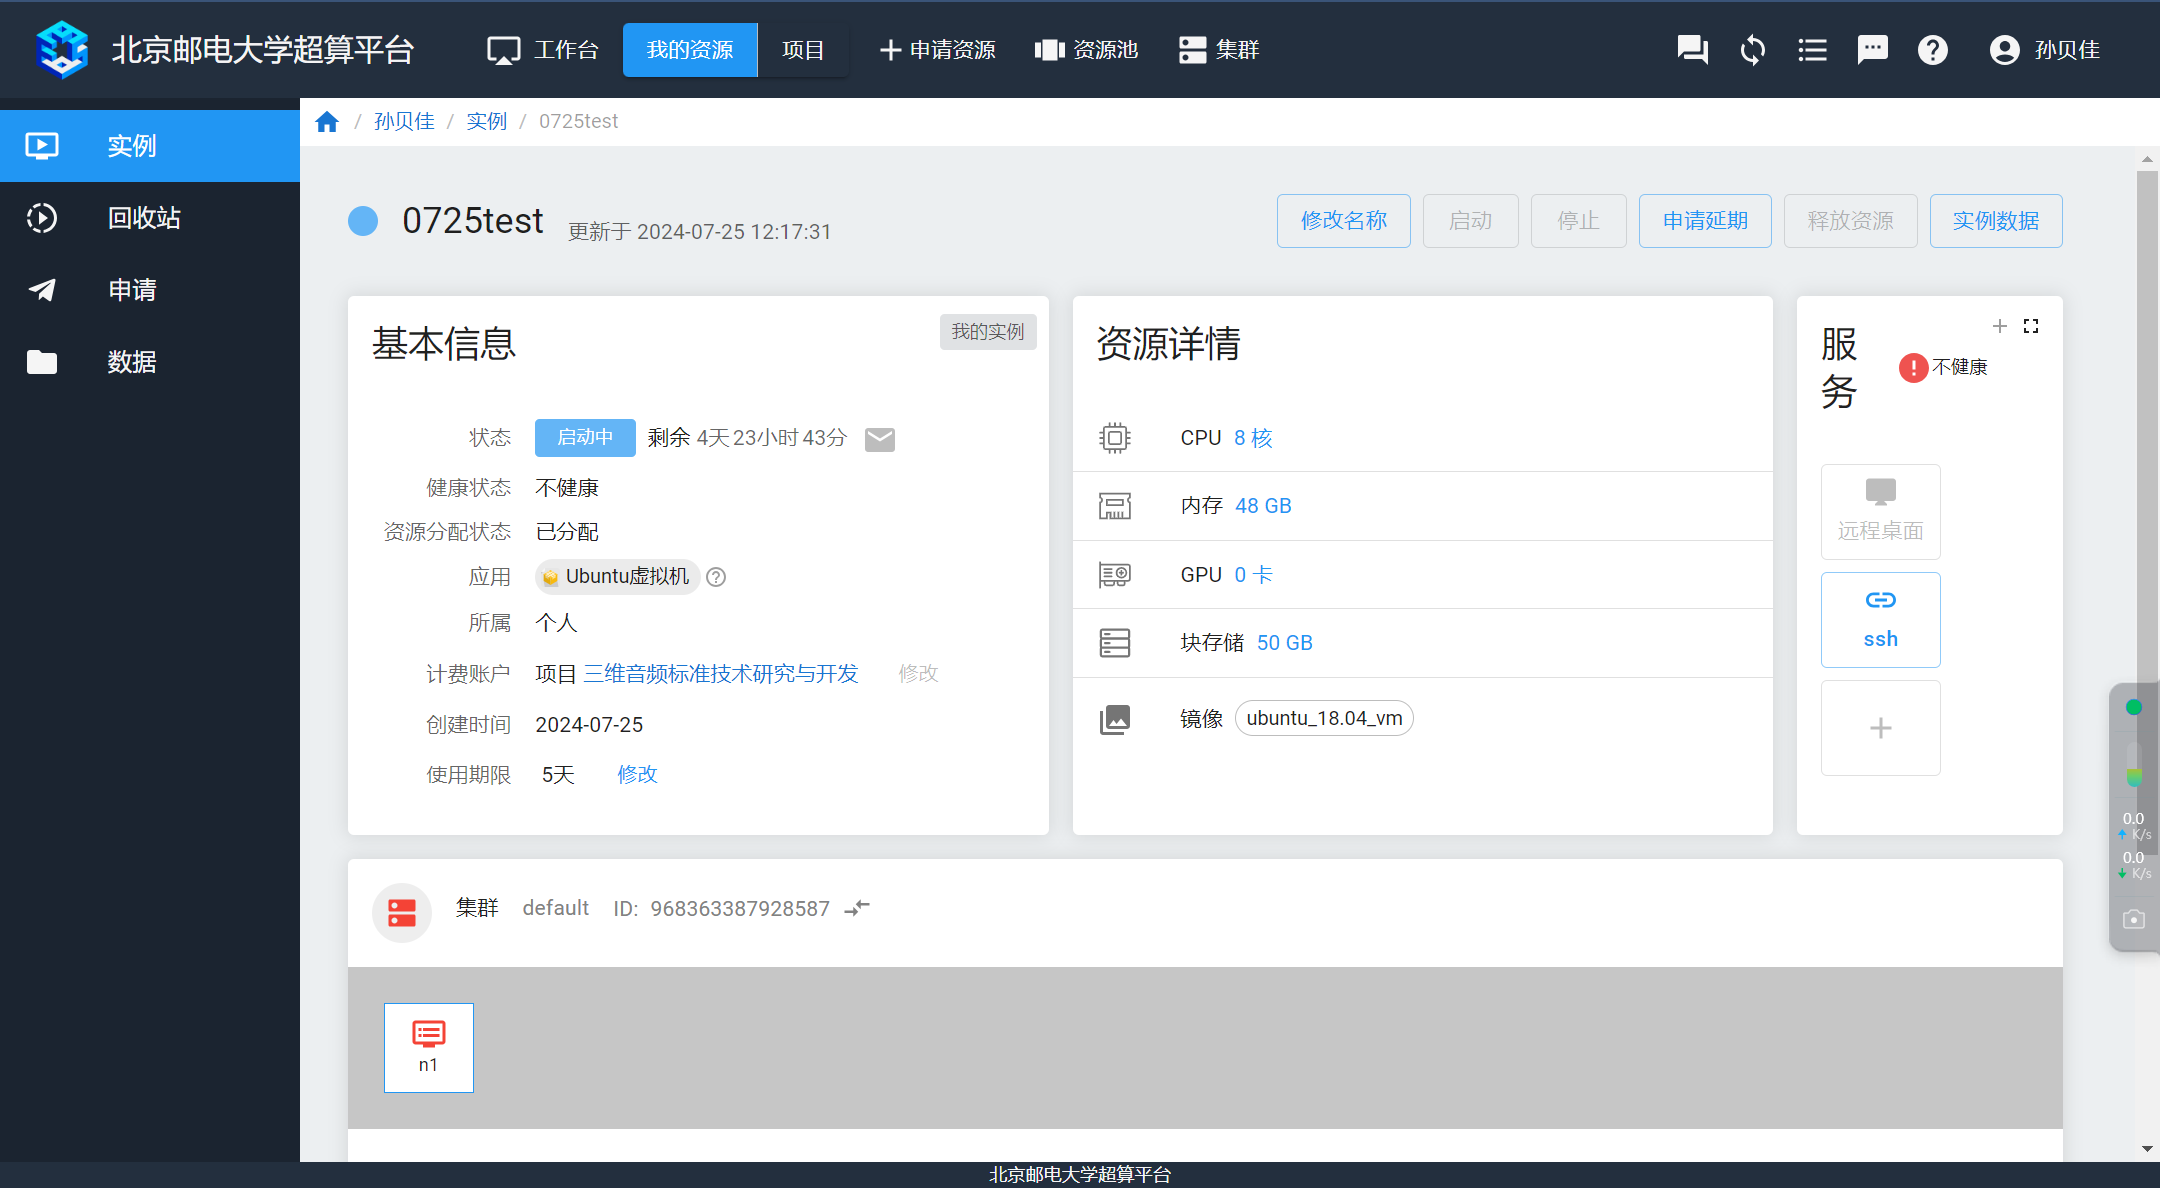Open the 孙贝佳 breadcrumb link

404,121
